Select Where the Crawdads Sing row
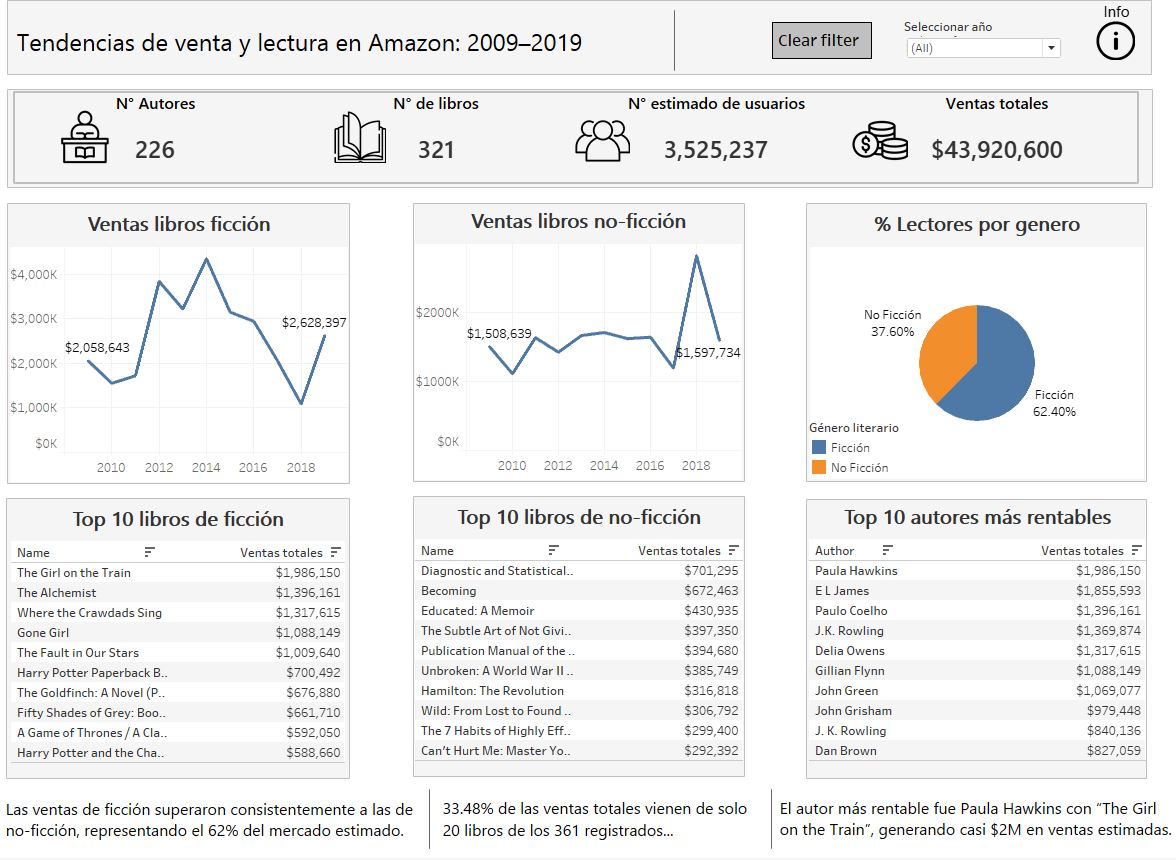 pyautogui.click(x=178, y=613)
